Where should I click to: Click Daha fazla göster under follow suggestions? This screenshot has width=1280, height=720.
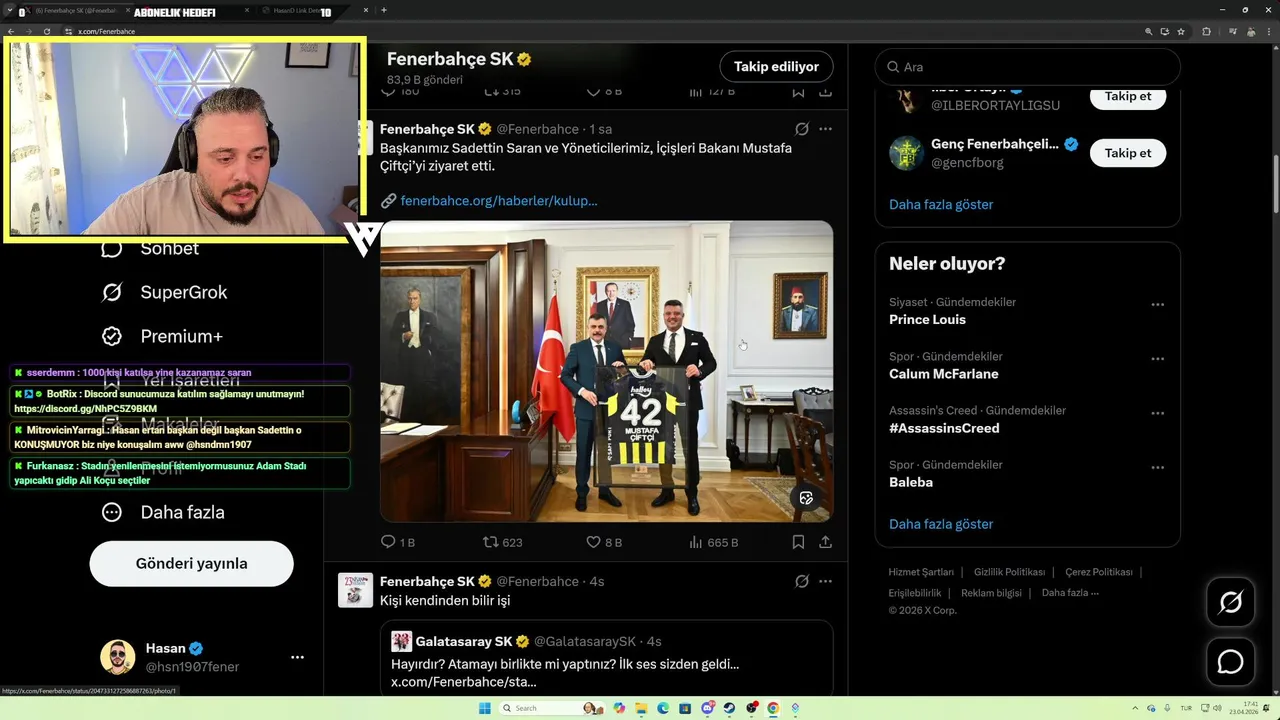coord(941,204)
